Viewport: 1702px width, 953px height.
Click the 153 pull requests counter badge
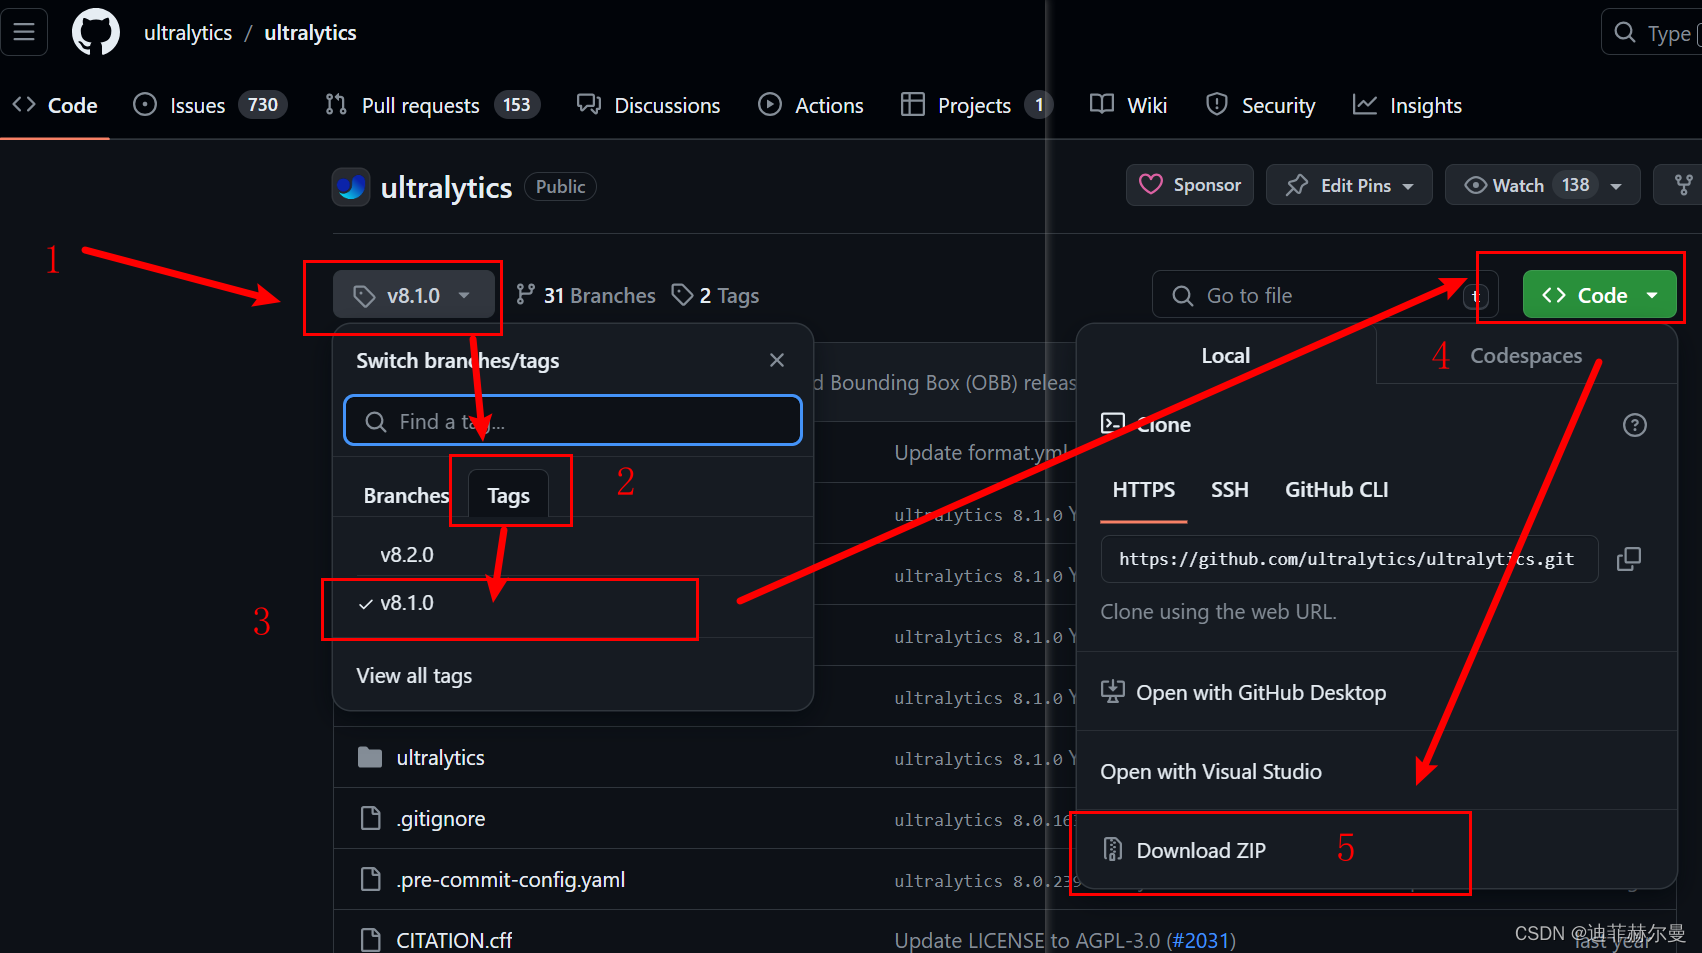tap(517, 105)
